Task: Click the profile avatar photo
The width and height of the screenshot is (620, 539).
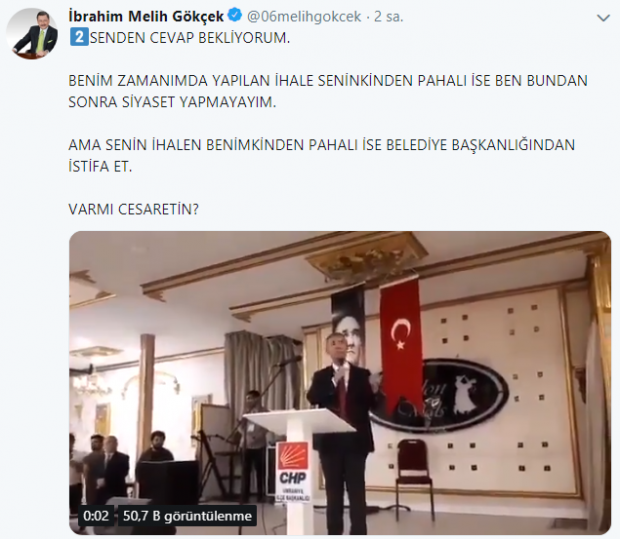Action: click(32, 34)
